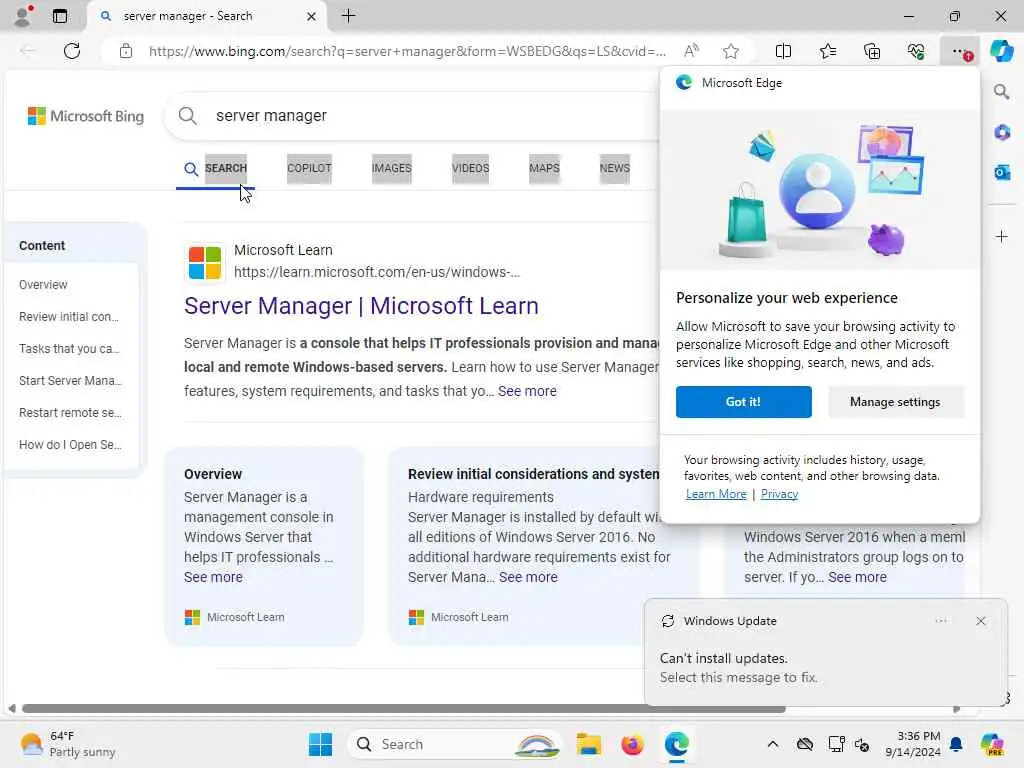Open Server Manager | Microsoft Learn result
1024x768 pixels.
(x=361, y=306)
